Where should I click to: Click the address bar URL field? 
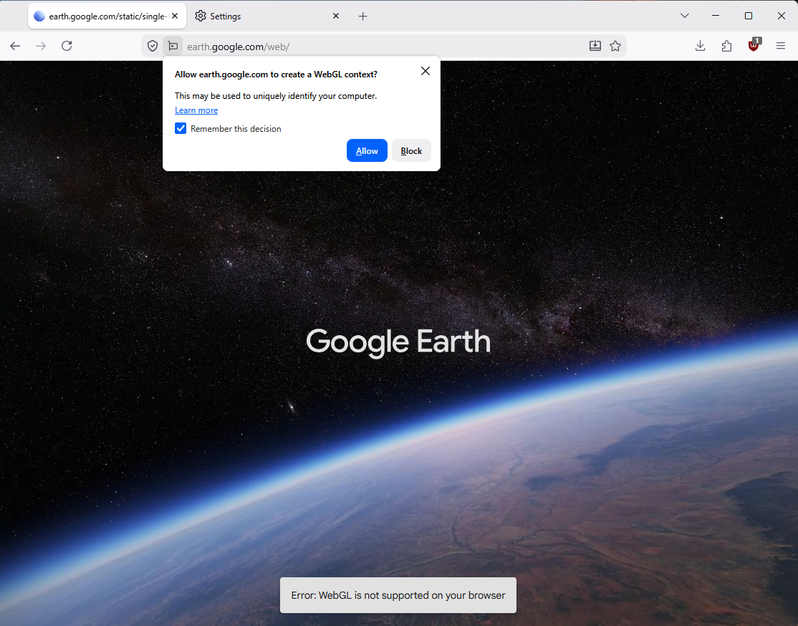[382, 46]
